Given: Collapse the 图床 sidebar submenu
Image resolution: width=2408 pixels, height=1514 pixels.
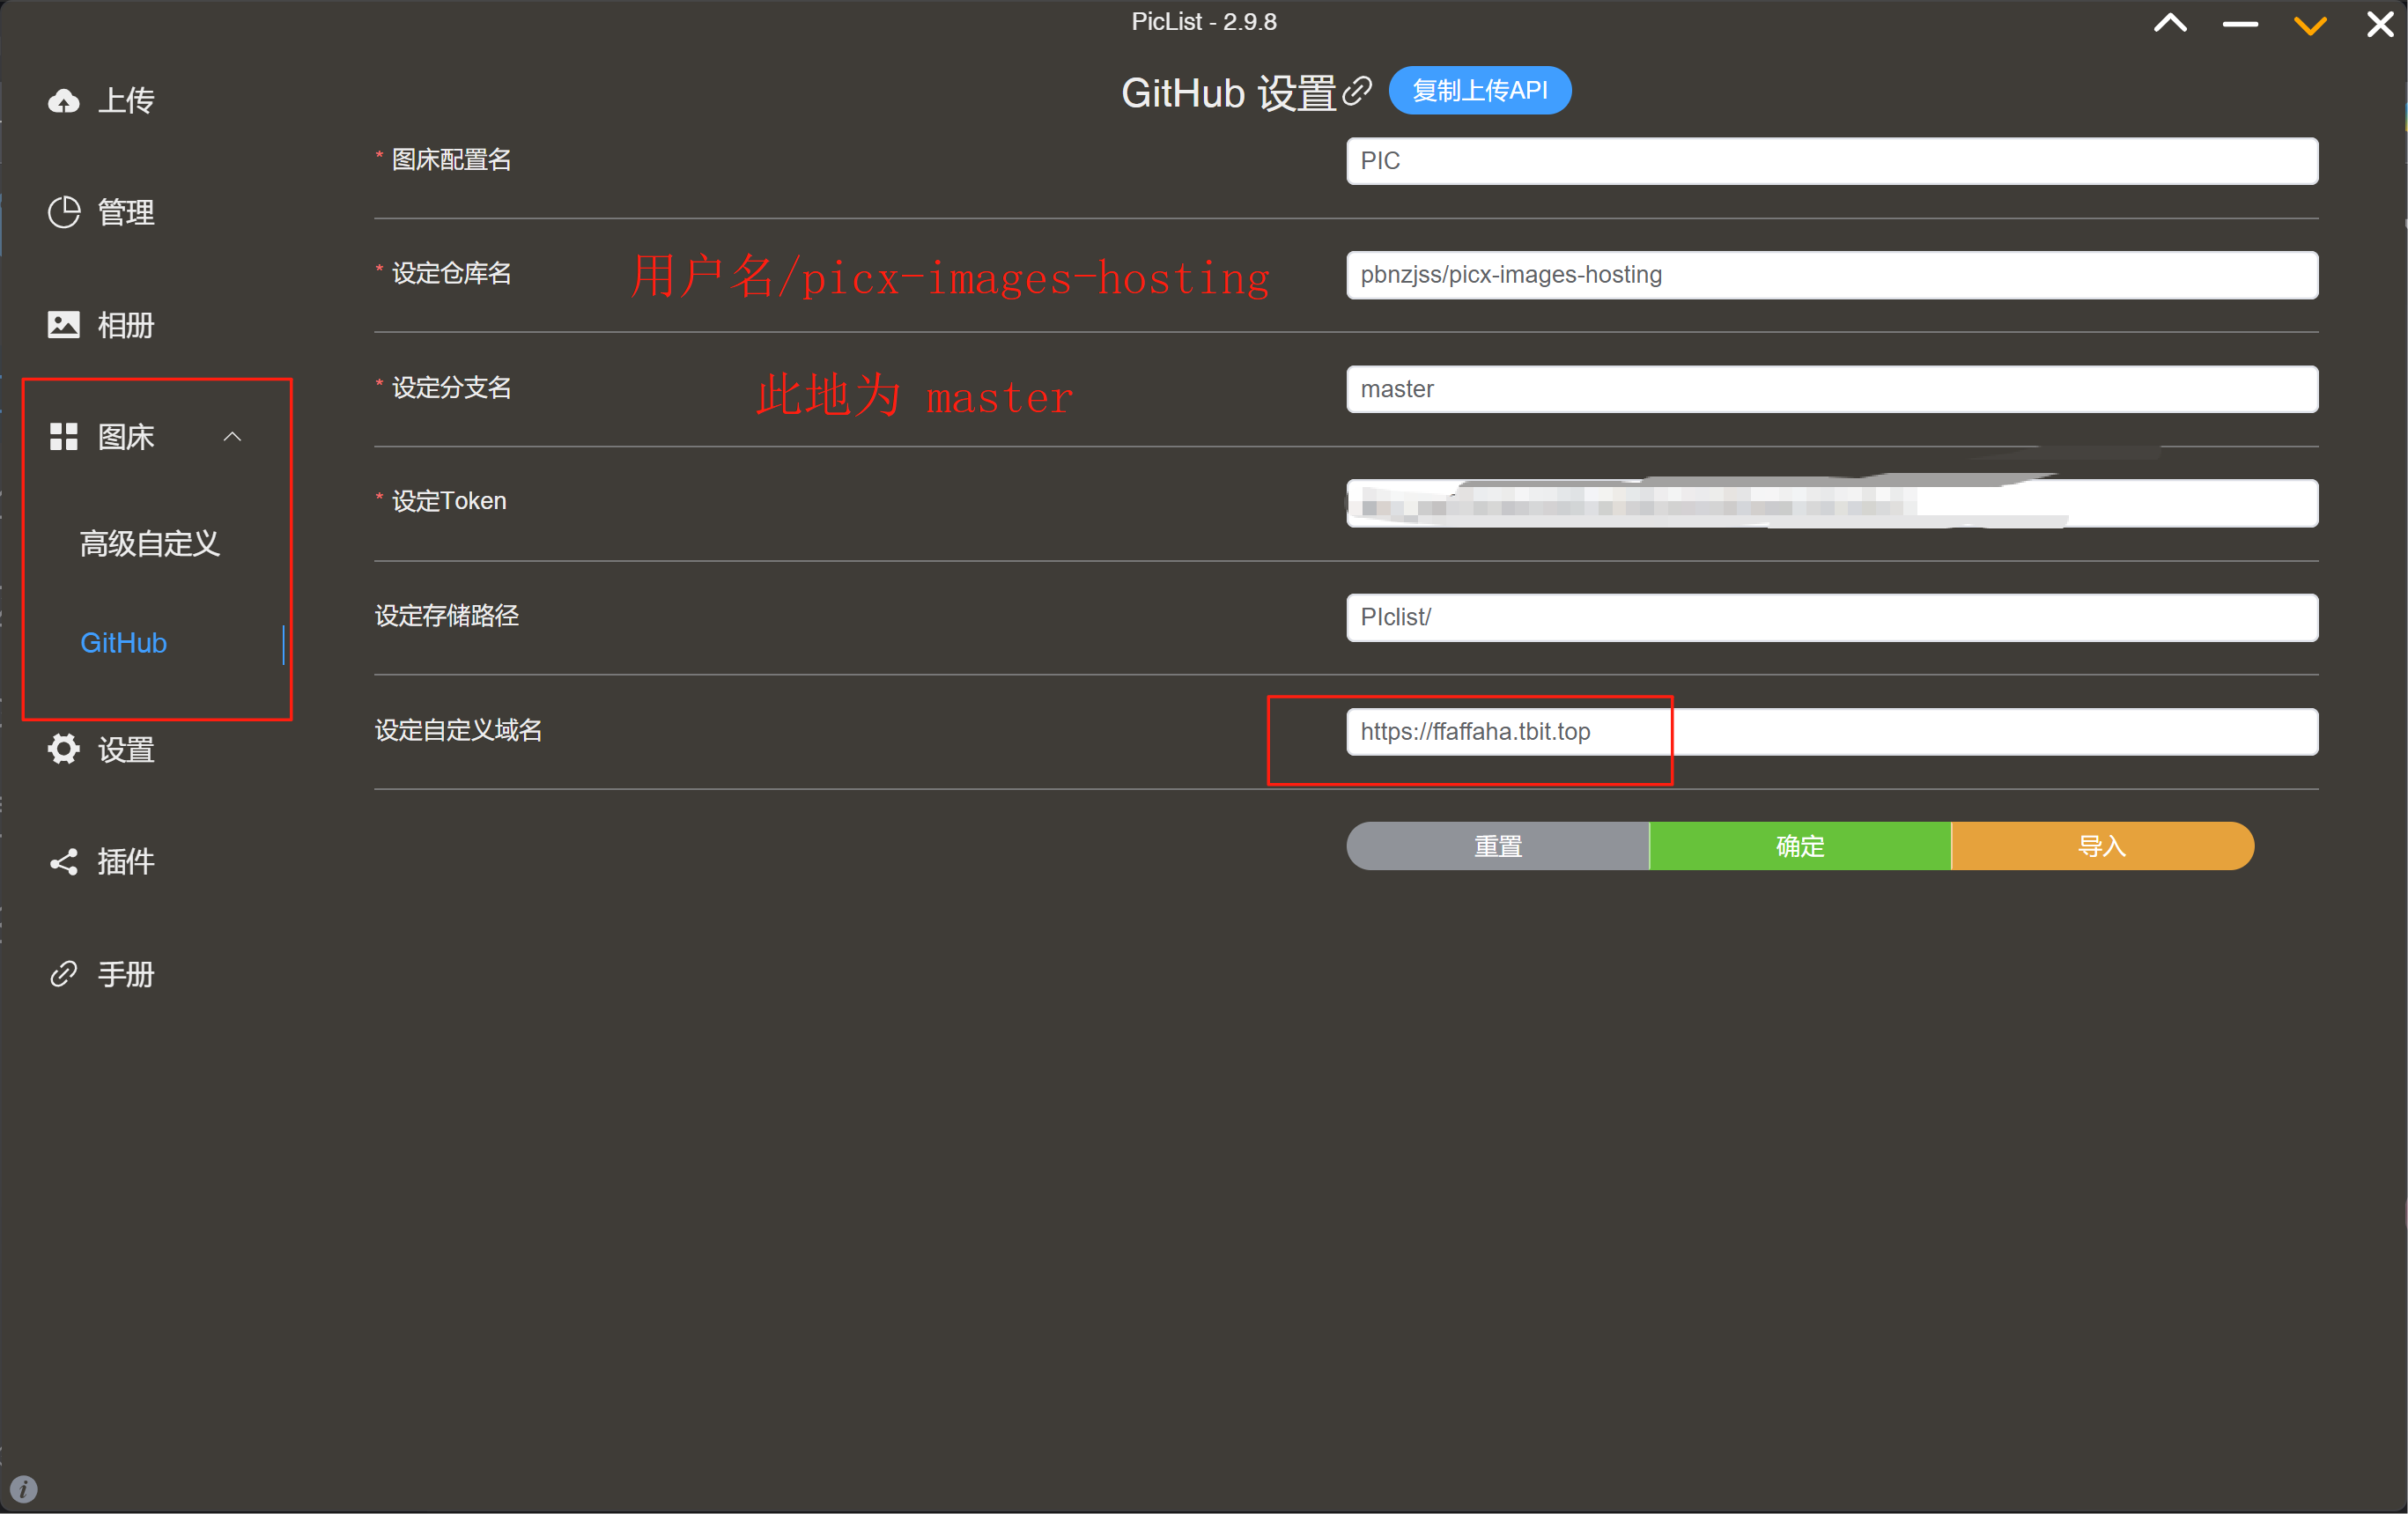Looking at the screenshot, I should [x=233, y=437].
